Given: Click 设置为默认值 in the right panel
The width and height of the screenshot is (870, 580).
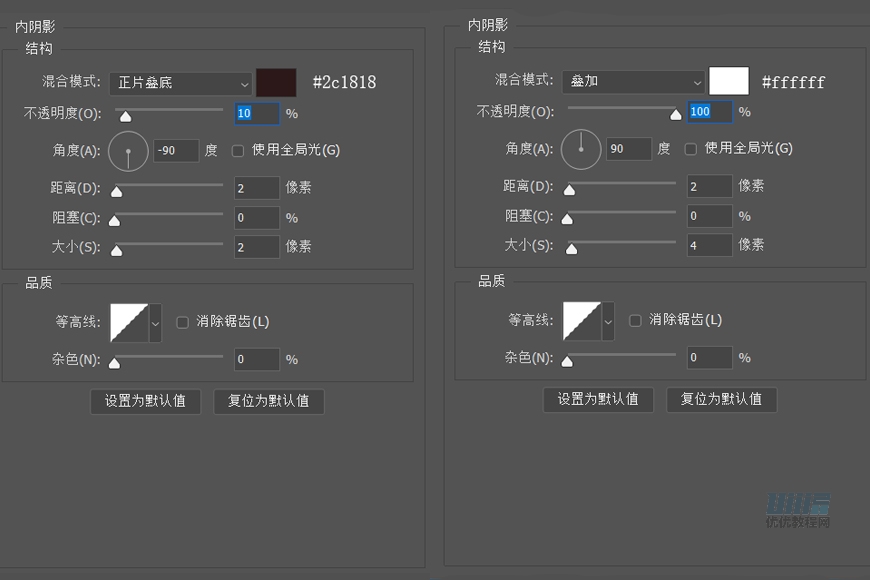Looking at the screenshot, I should [x=598, y=399].
